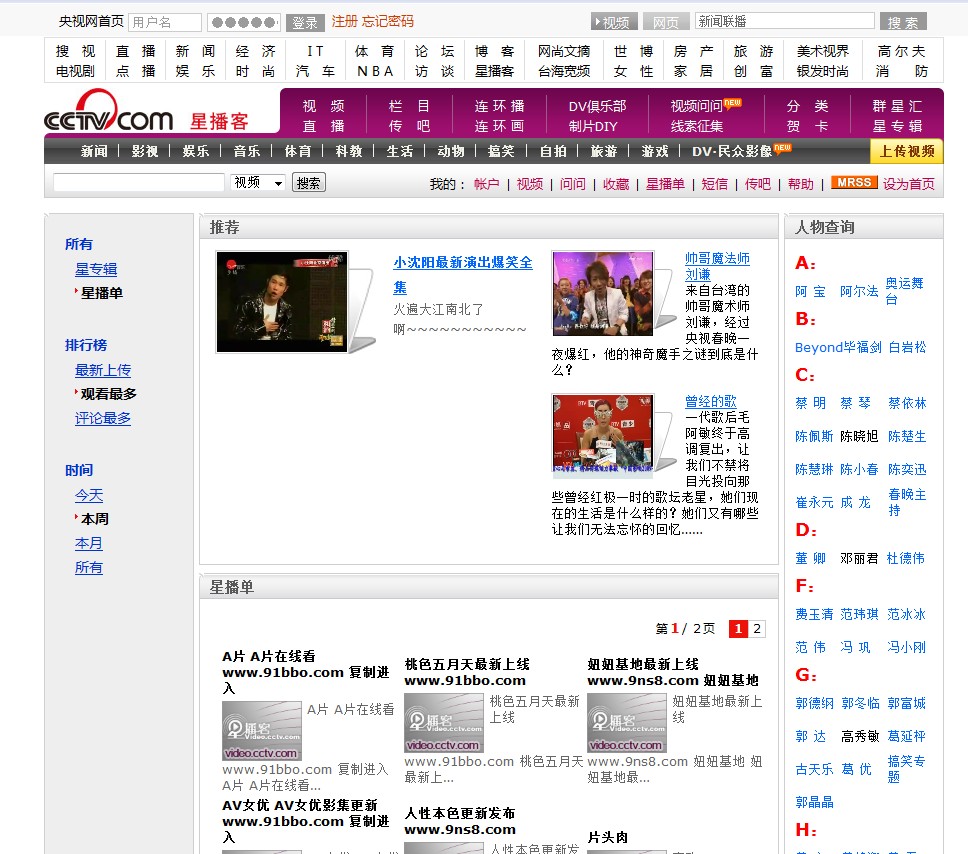
Task: Open 高尔夫 in top site navigation
Action: coord(901,51)
